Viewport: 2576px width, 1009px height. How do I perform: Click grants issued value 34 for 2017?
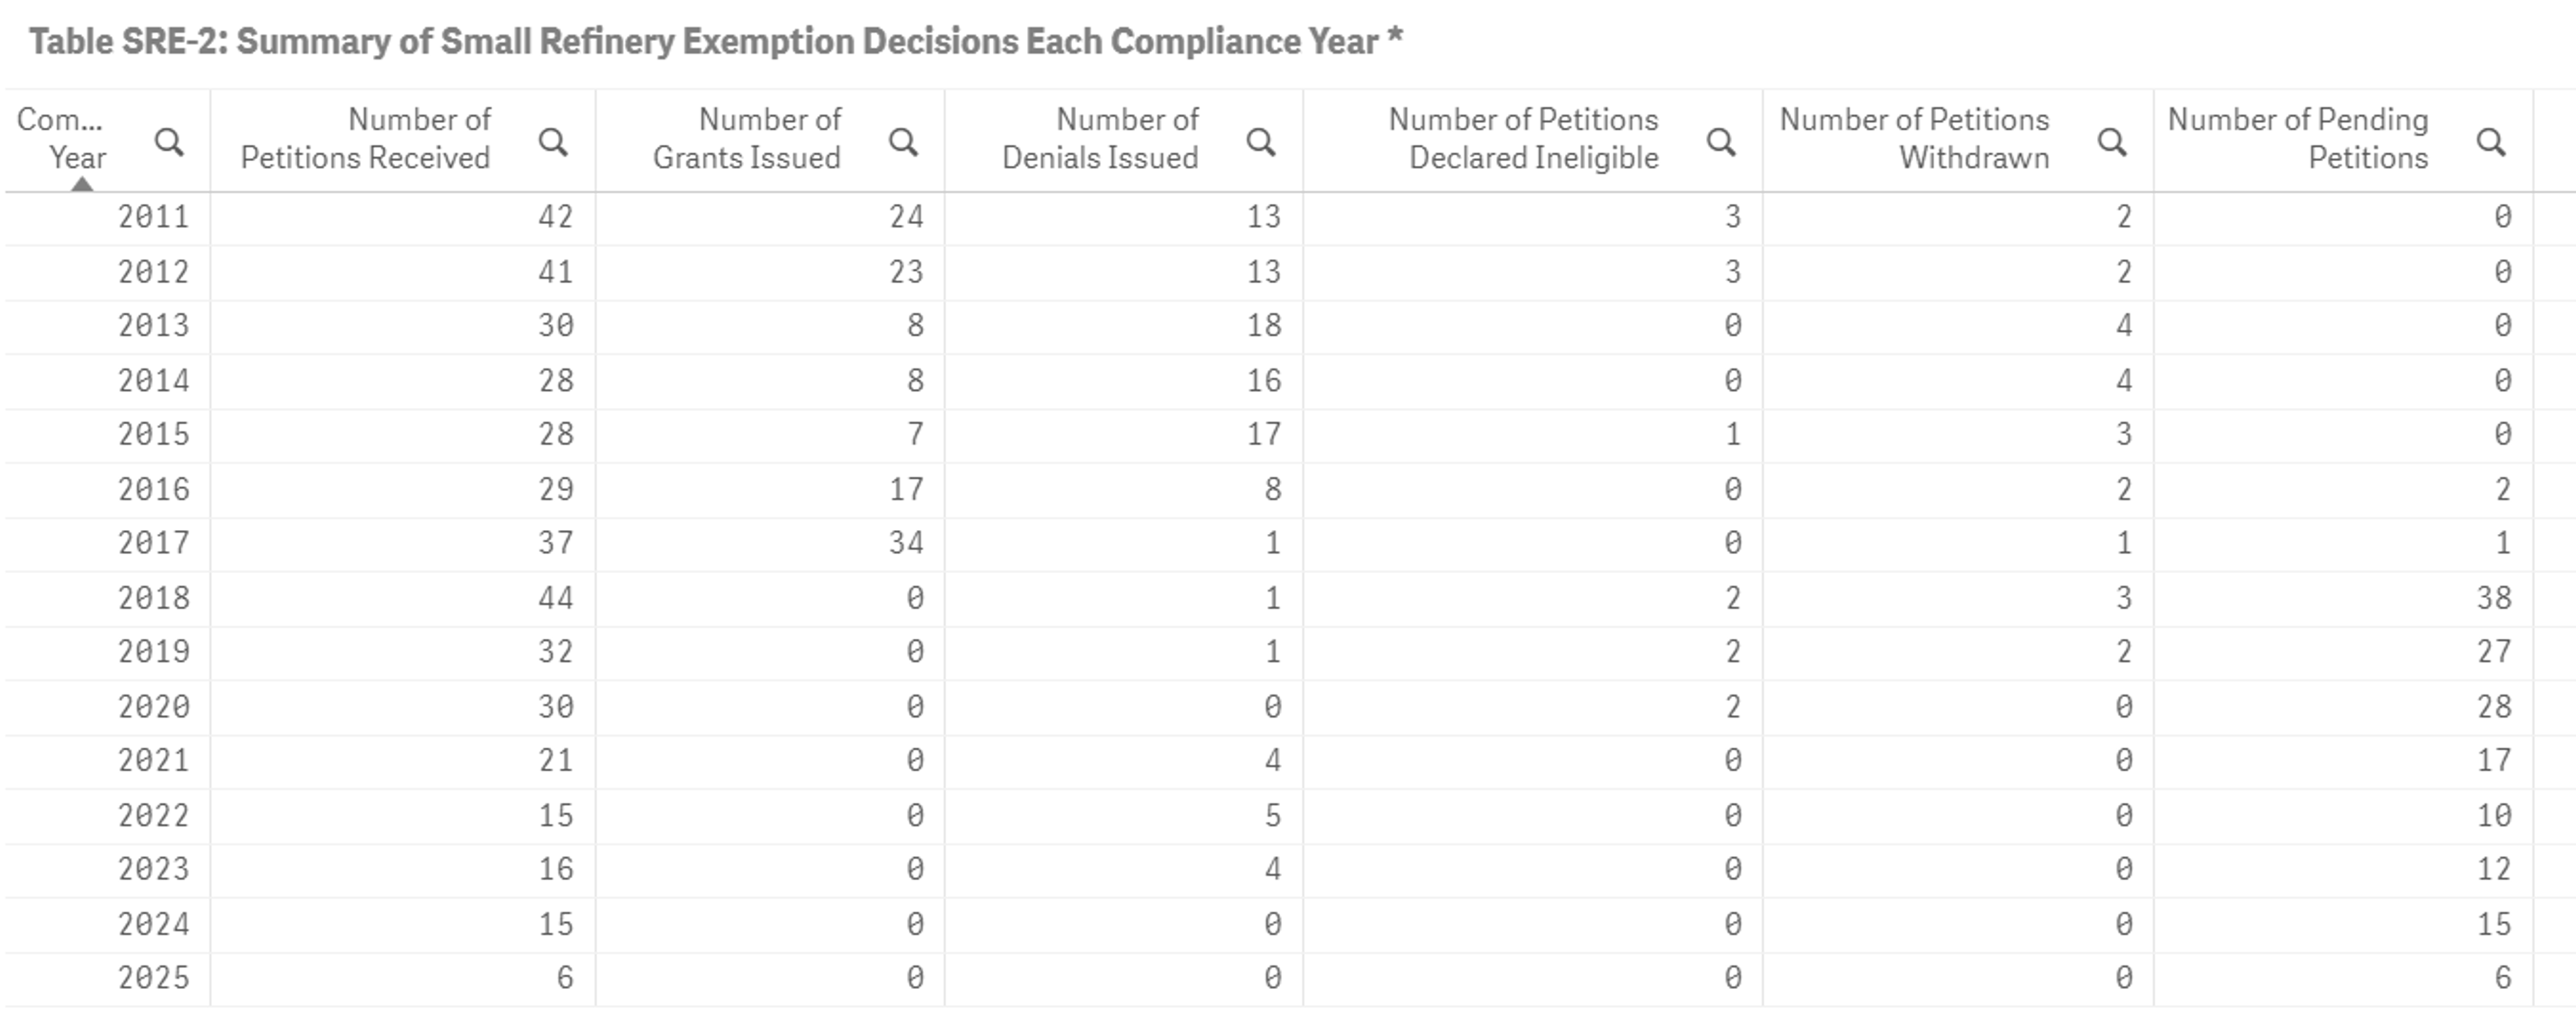click(906, 543)
